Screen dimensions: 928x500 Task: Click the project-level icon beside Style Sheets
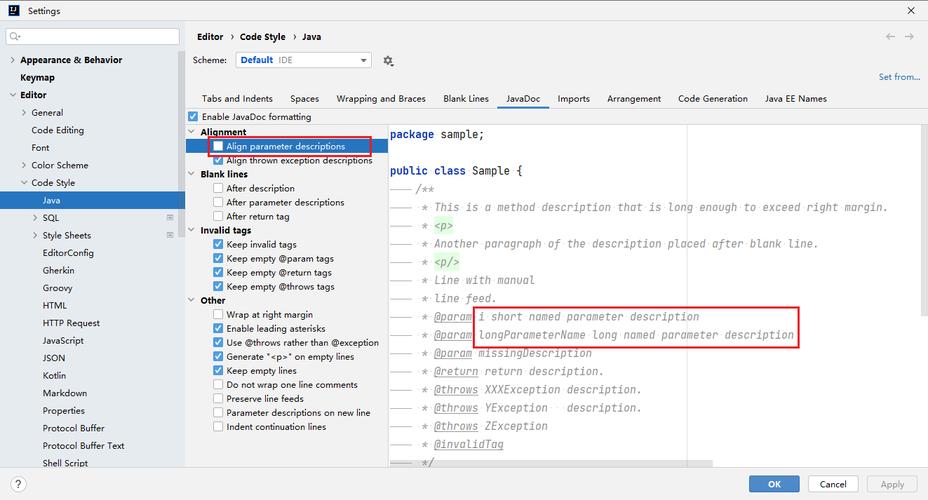[x=170, y=236]
